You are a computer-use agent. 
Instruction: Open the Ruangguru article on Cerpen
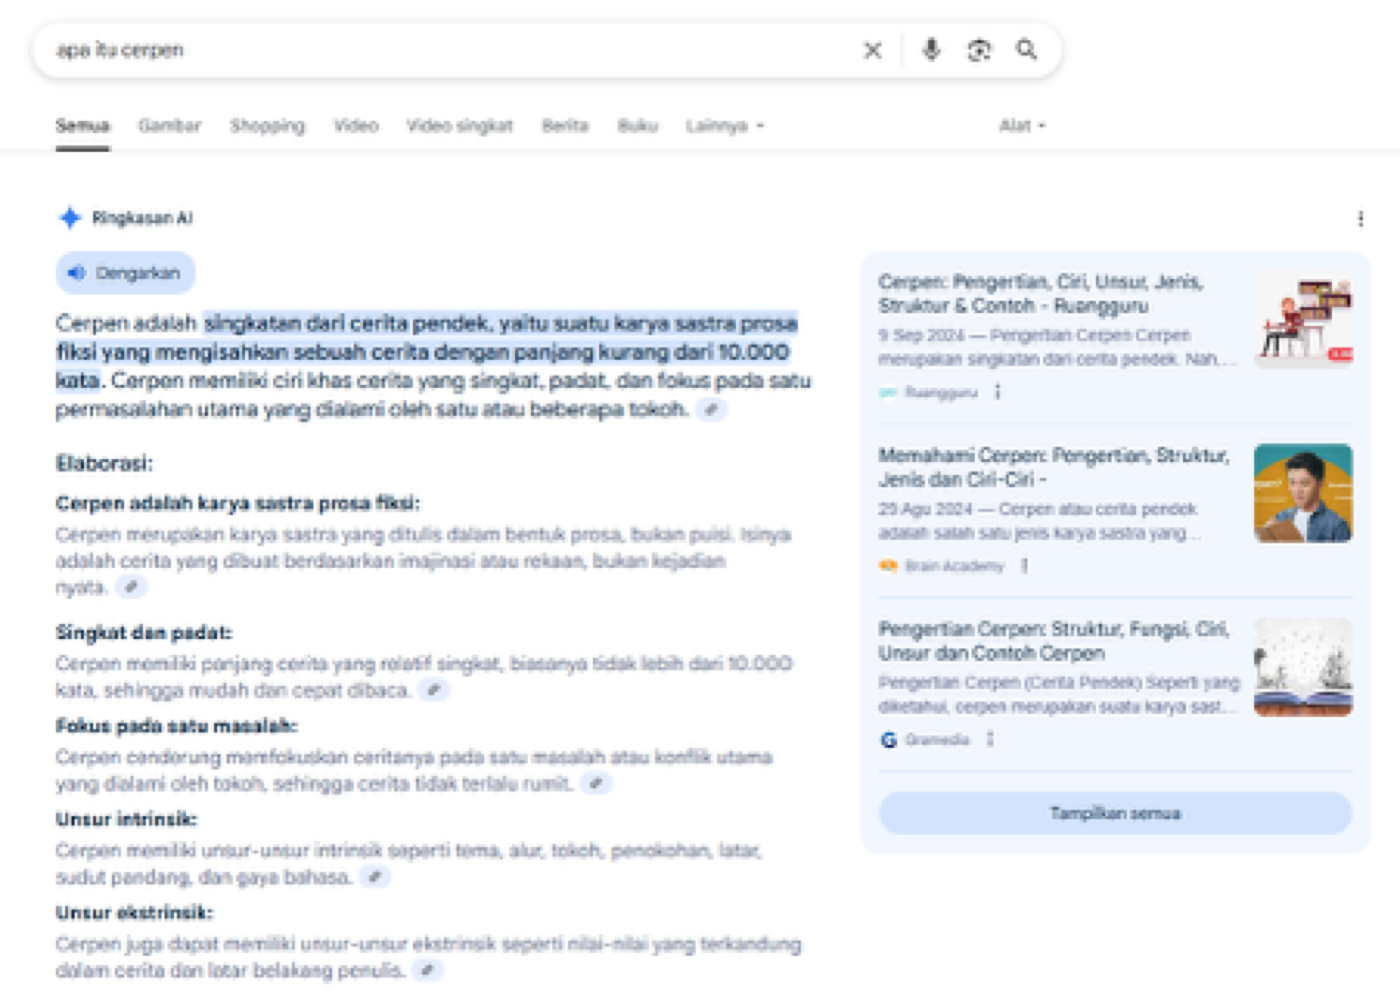coord(1041,294)
